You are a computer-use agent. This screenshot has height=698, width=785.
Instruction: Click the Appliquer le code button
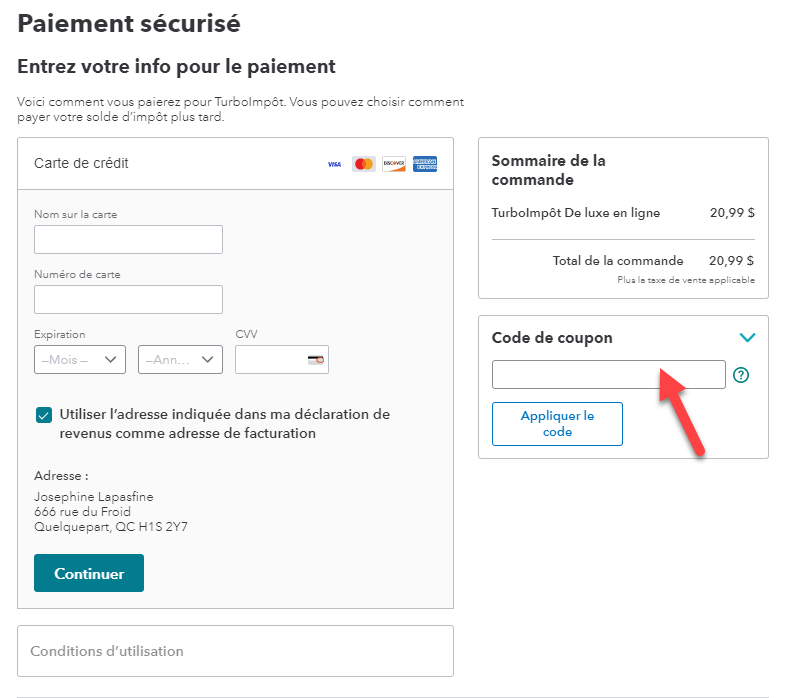coord(557,424)
